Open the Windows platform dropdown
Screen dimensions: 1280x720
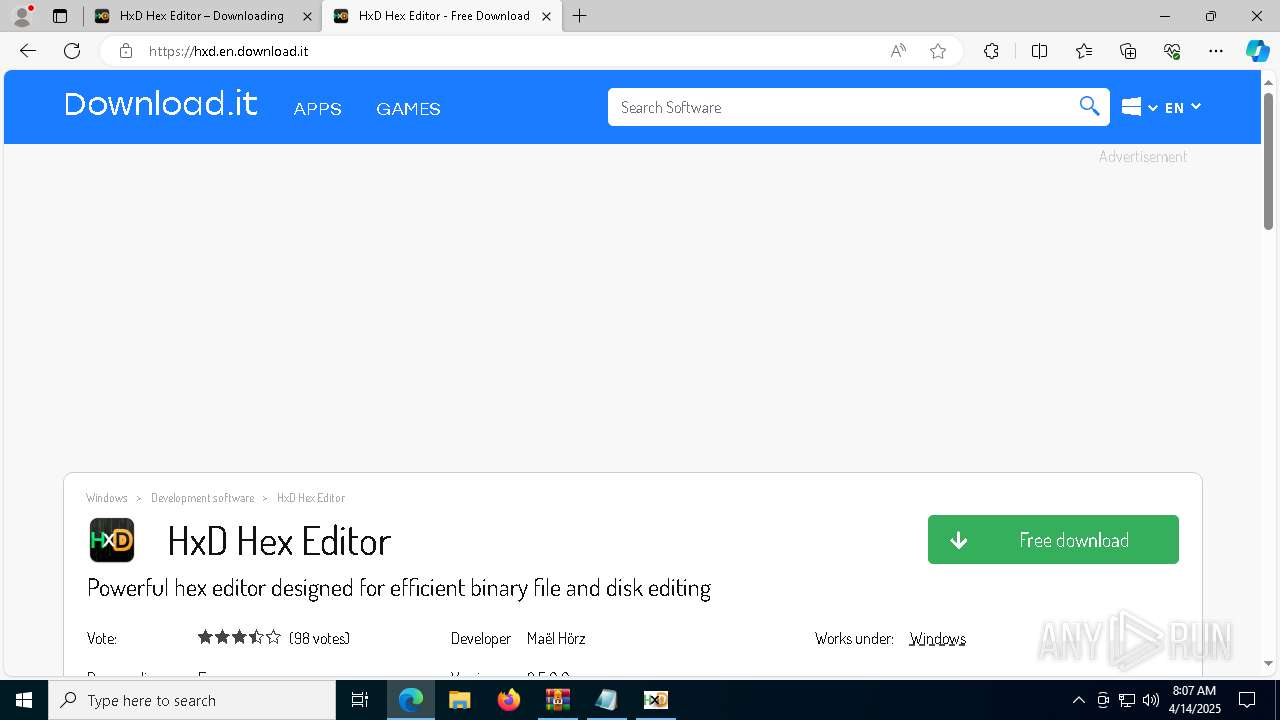click(1139, 107)
